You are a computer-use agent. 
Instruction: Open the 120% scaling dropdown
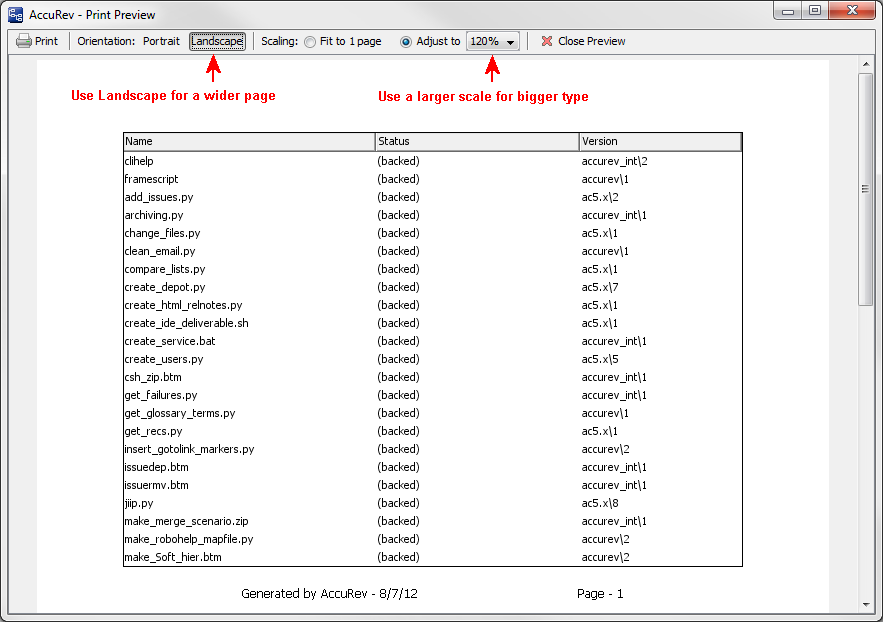pyautogui.click(x=493, y=42)
